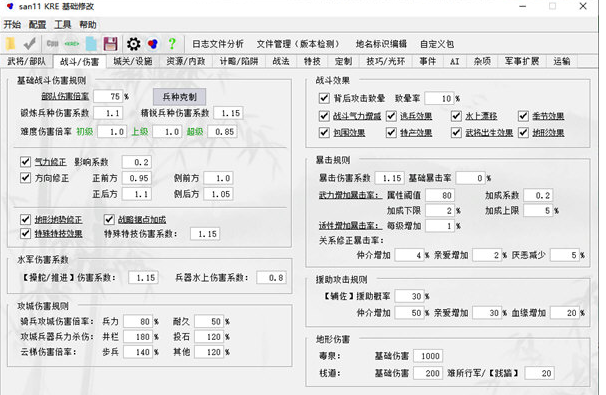Image resolution: width=606 pixels, height=395 pixels.
Task: Switch to the 战法 tab
Action: (281, 61)
